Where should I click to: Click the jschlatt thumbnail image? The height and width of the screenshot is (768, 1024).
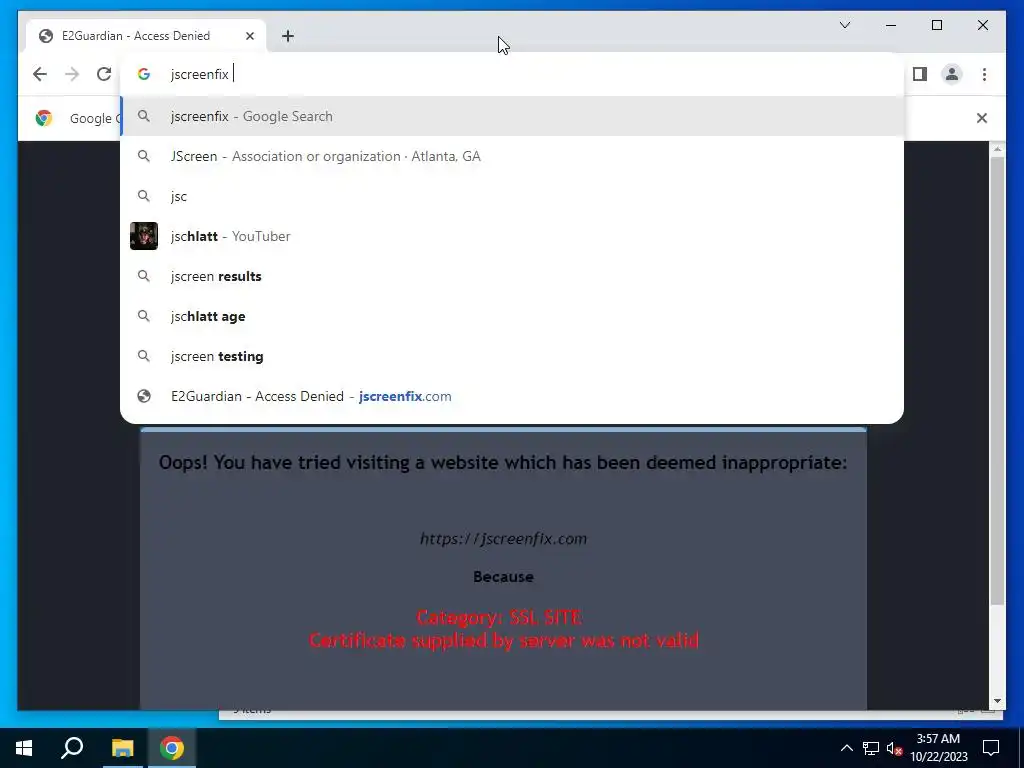[144, 236]
